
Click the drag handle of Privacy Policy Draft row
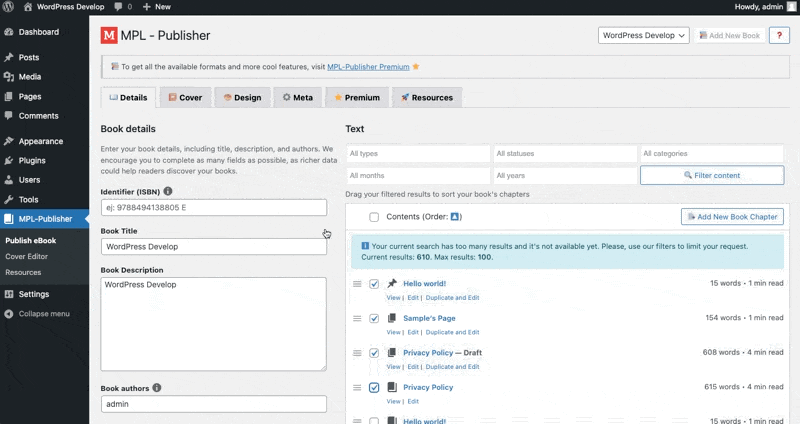click(357, 353)
